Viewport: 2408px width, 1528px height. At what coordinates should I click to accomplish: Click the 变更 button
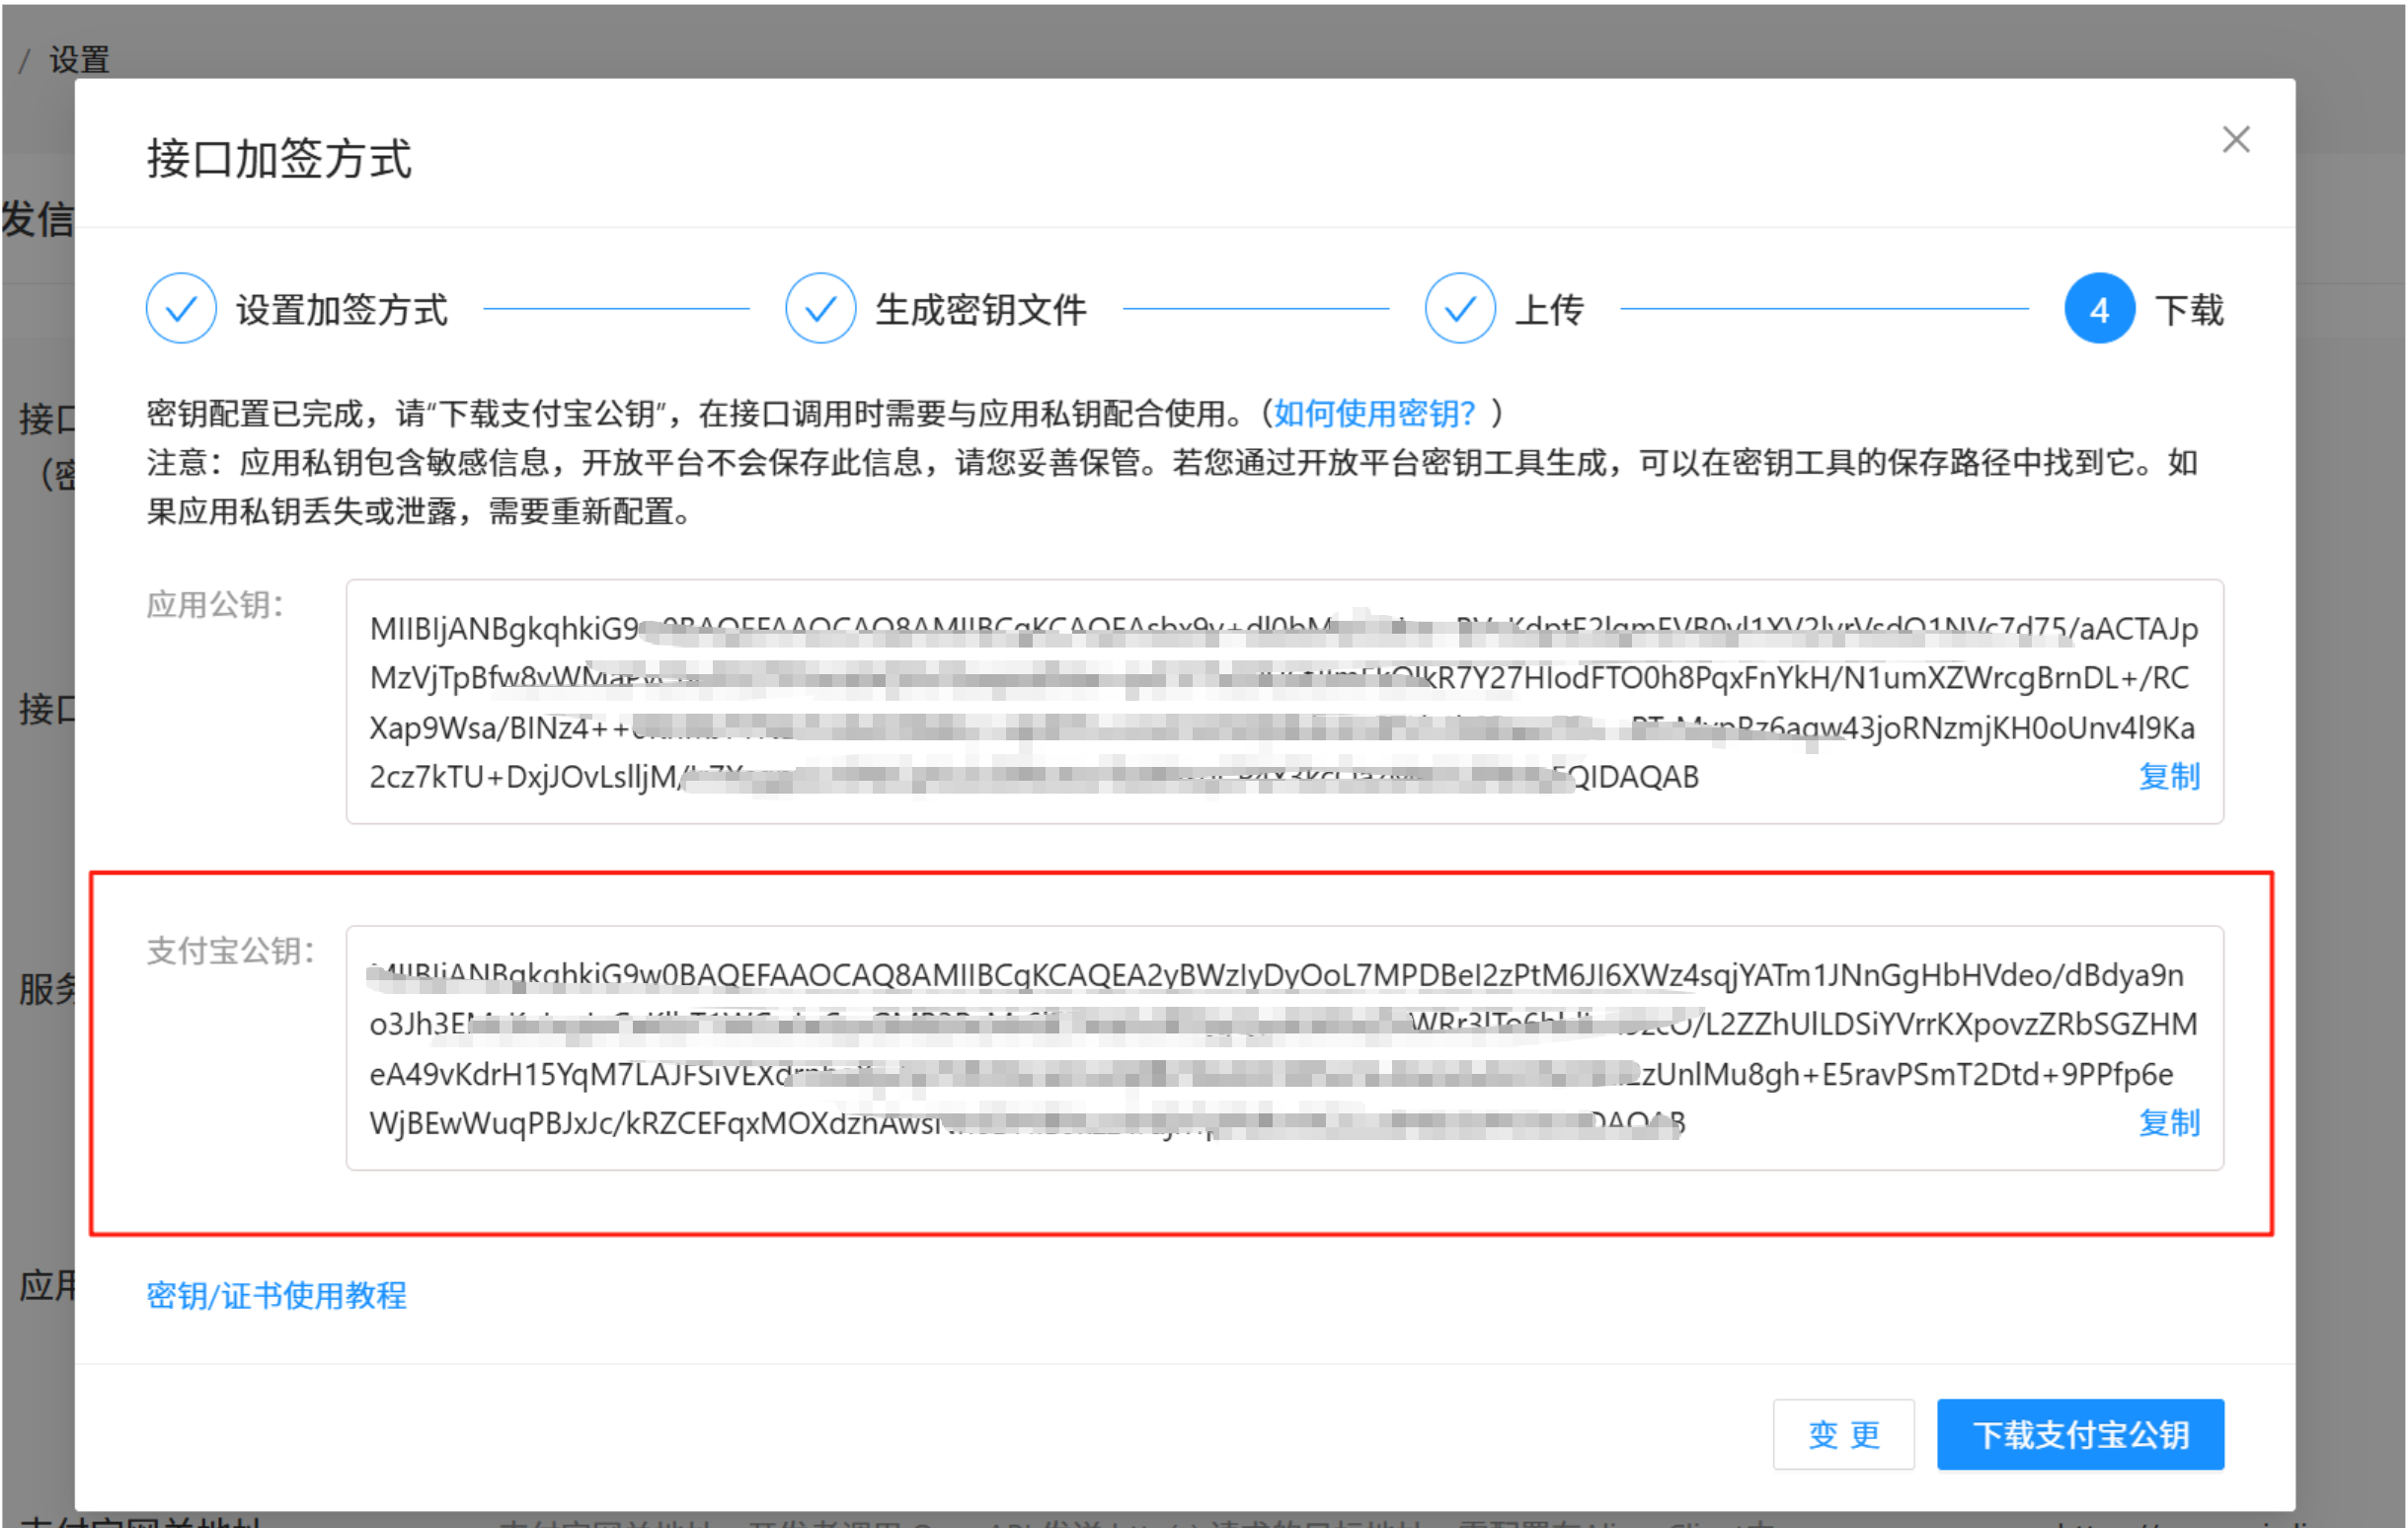[x=1843, y=1435]
